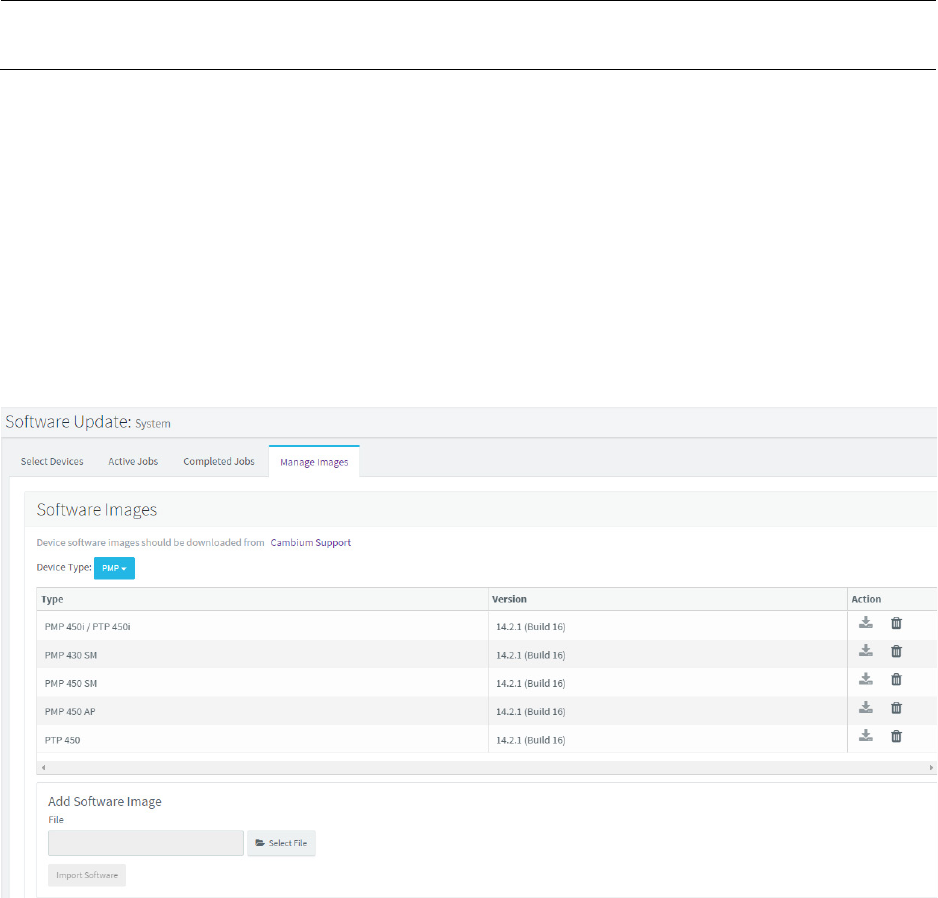Select the PTP 450 row text

click(62, 740)
